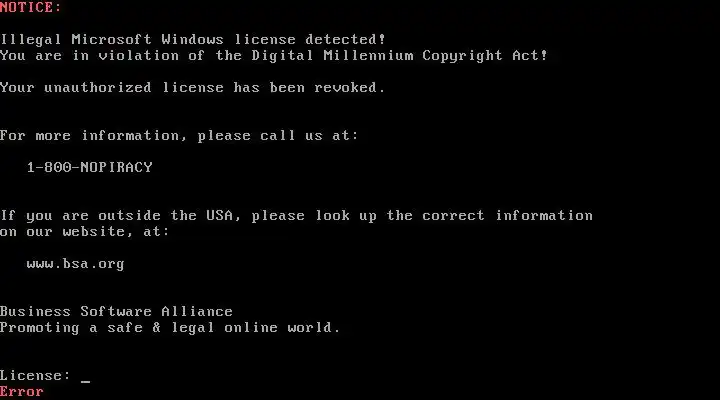The image size is (720, 400).
Task: Click the word USA in the text
Action: 219,215
